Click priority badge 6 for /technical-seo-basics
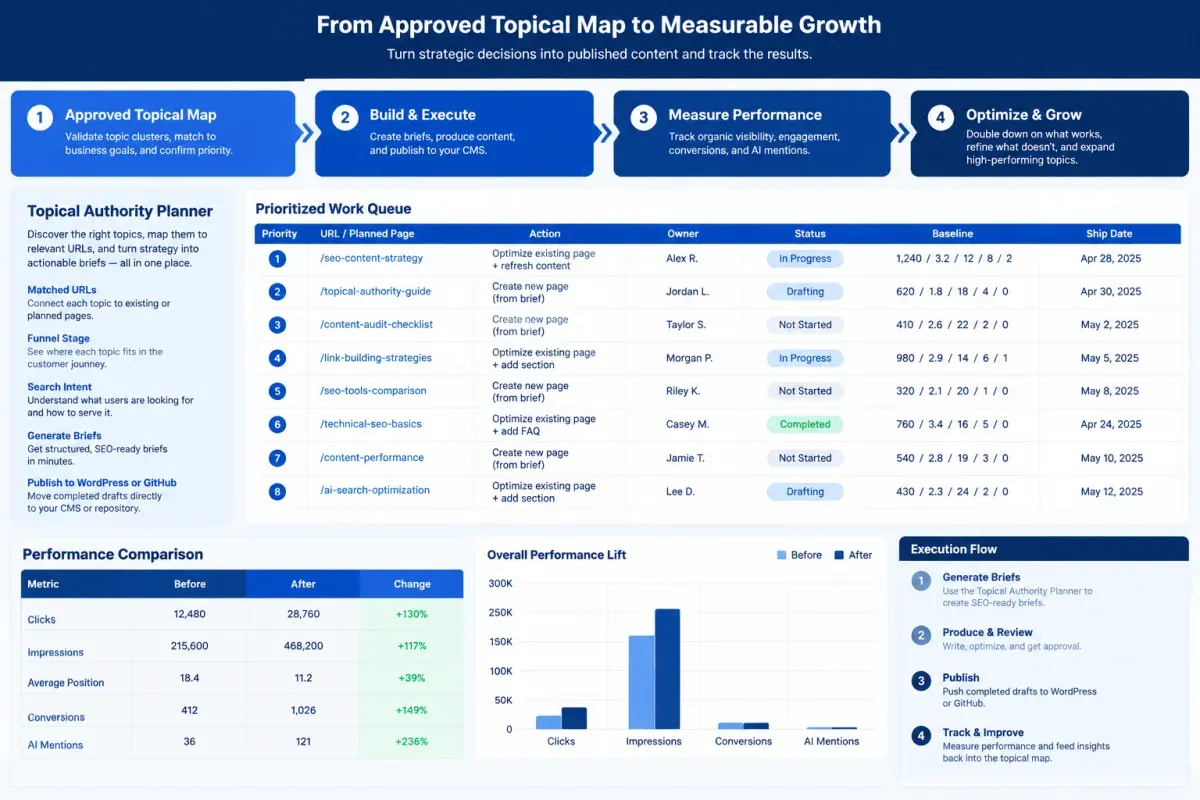Screen dimensions: 1200x800 pyautogui.click(x=277, y=424)
